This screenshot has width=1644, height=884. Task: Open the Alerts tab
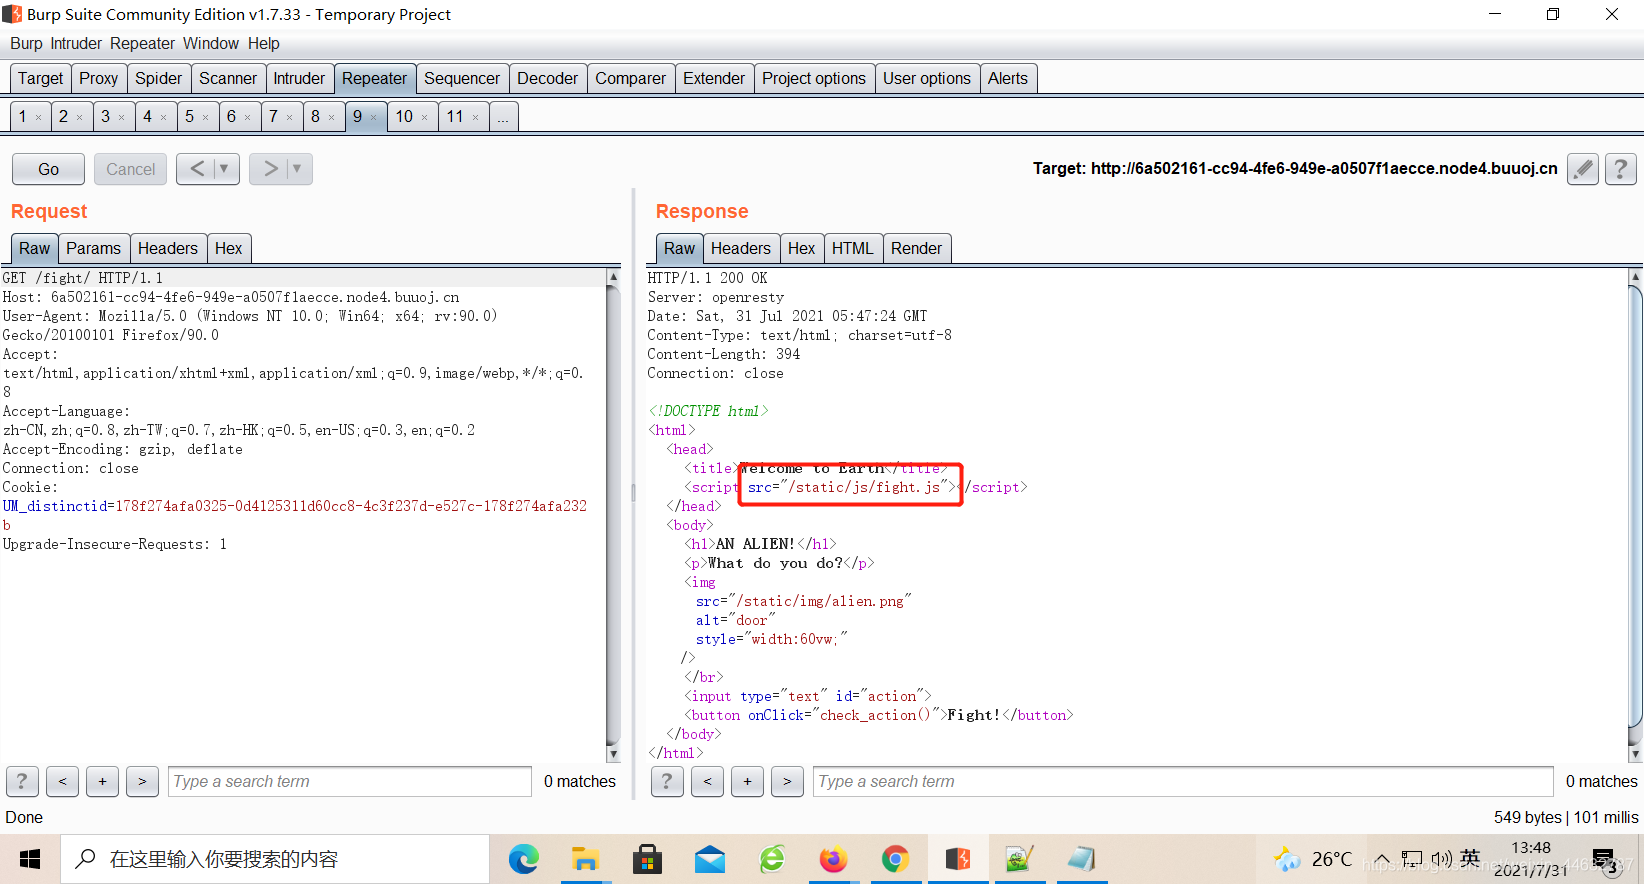[1008, 78]
